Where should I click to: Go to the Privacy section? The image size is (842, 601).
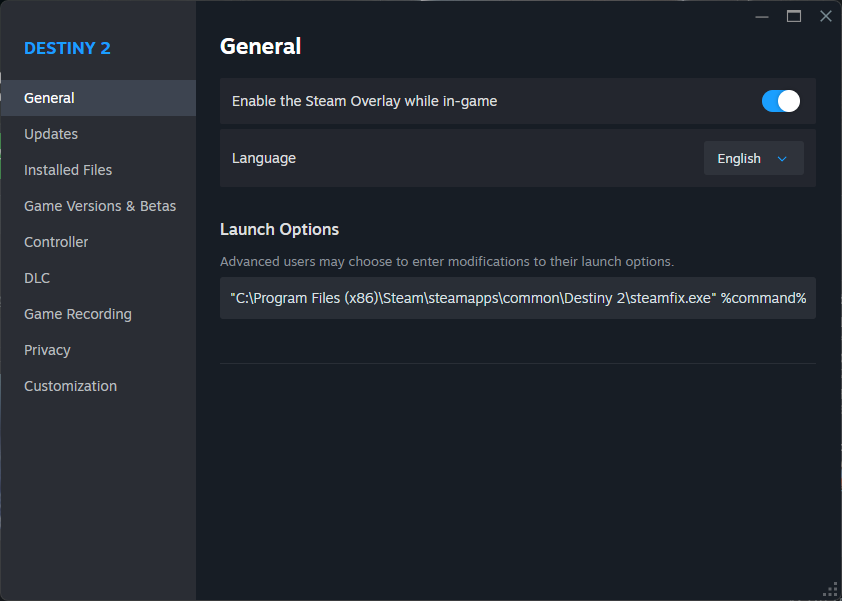click(98, 350)
